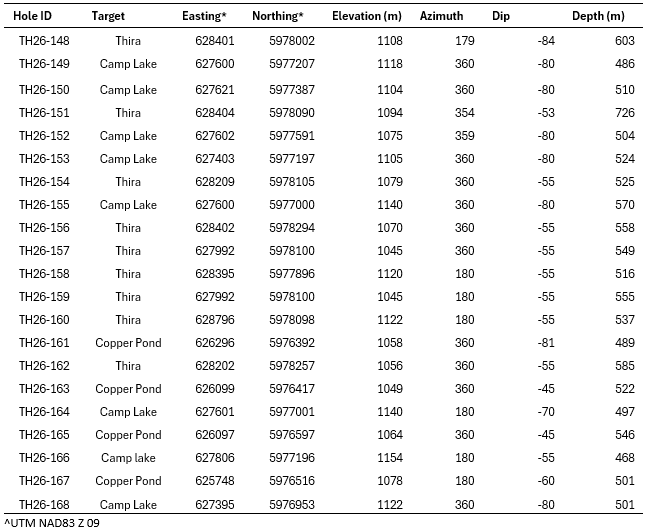Click the Azimuth column header
Screen dimensions: 652x532
441,16
